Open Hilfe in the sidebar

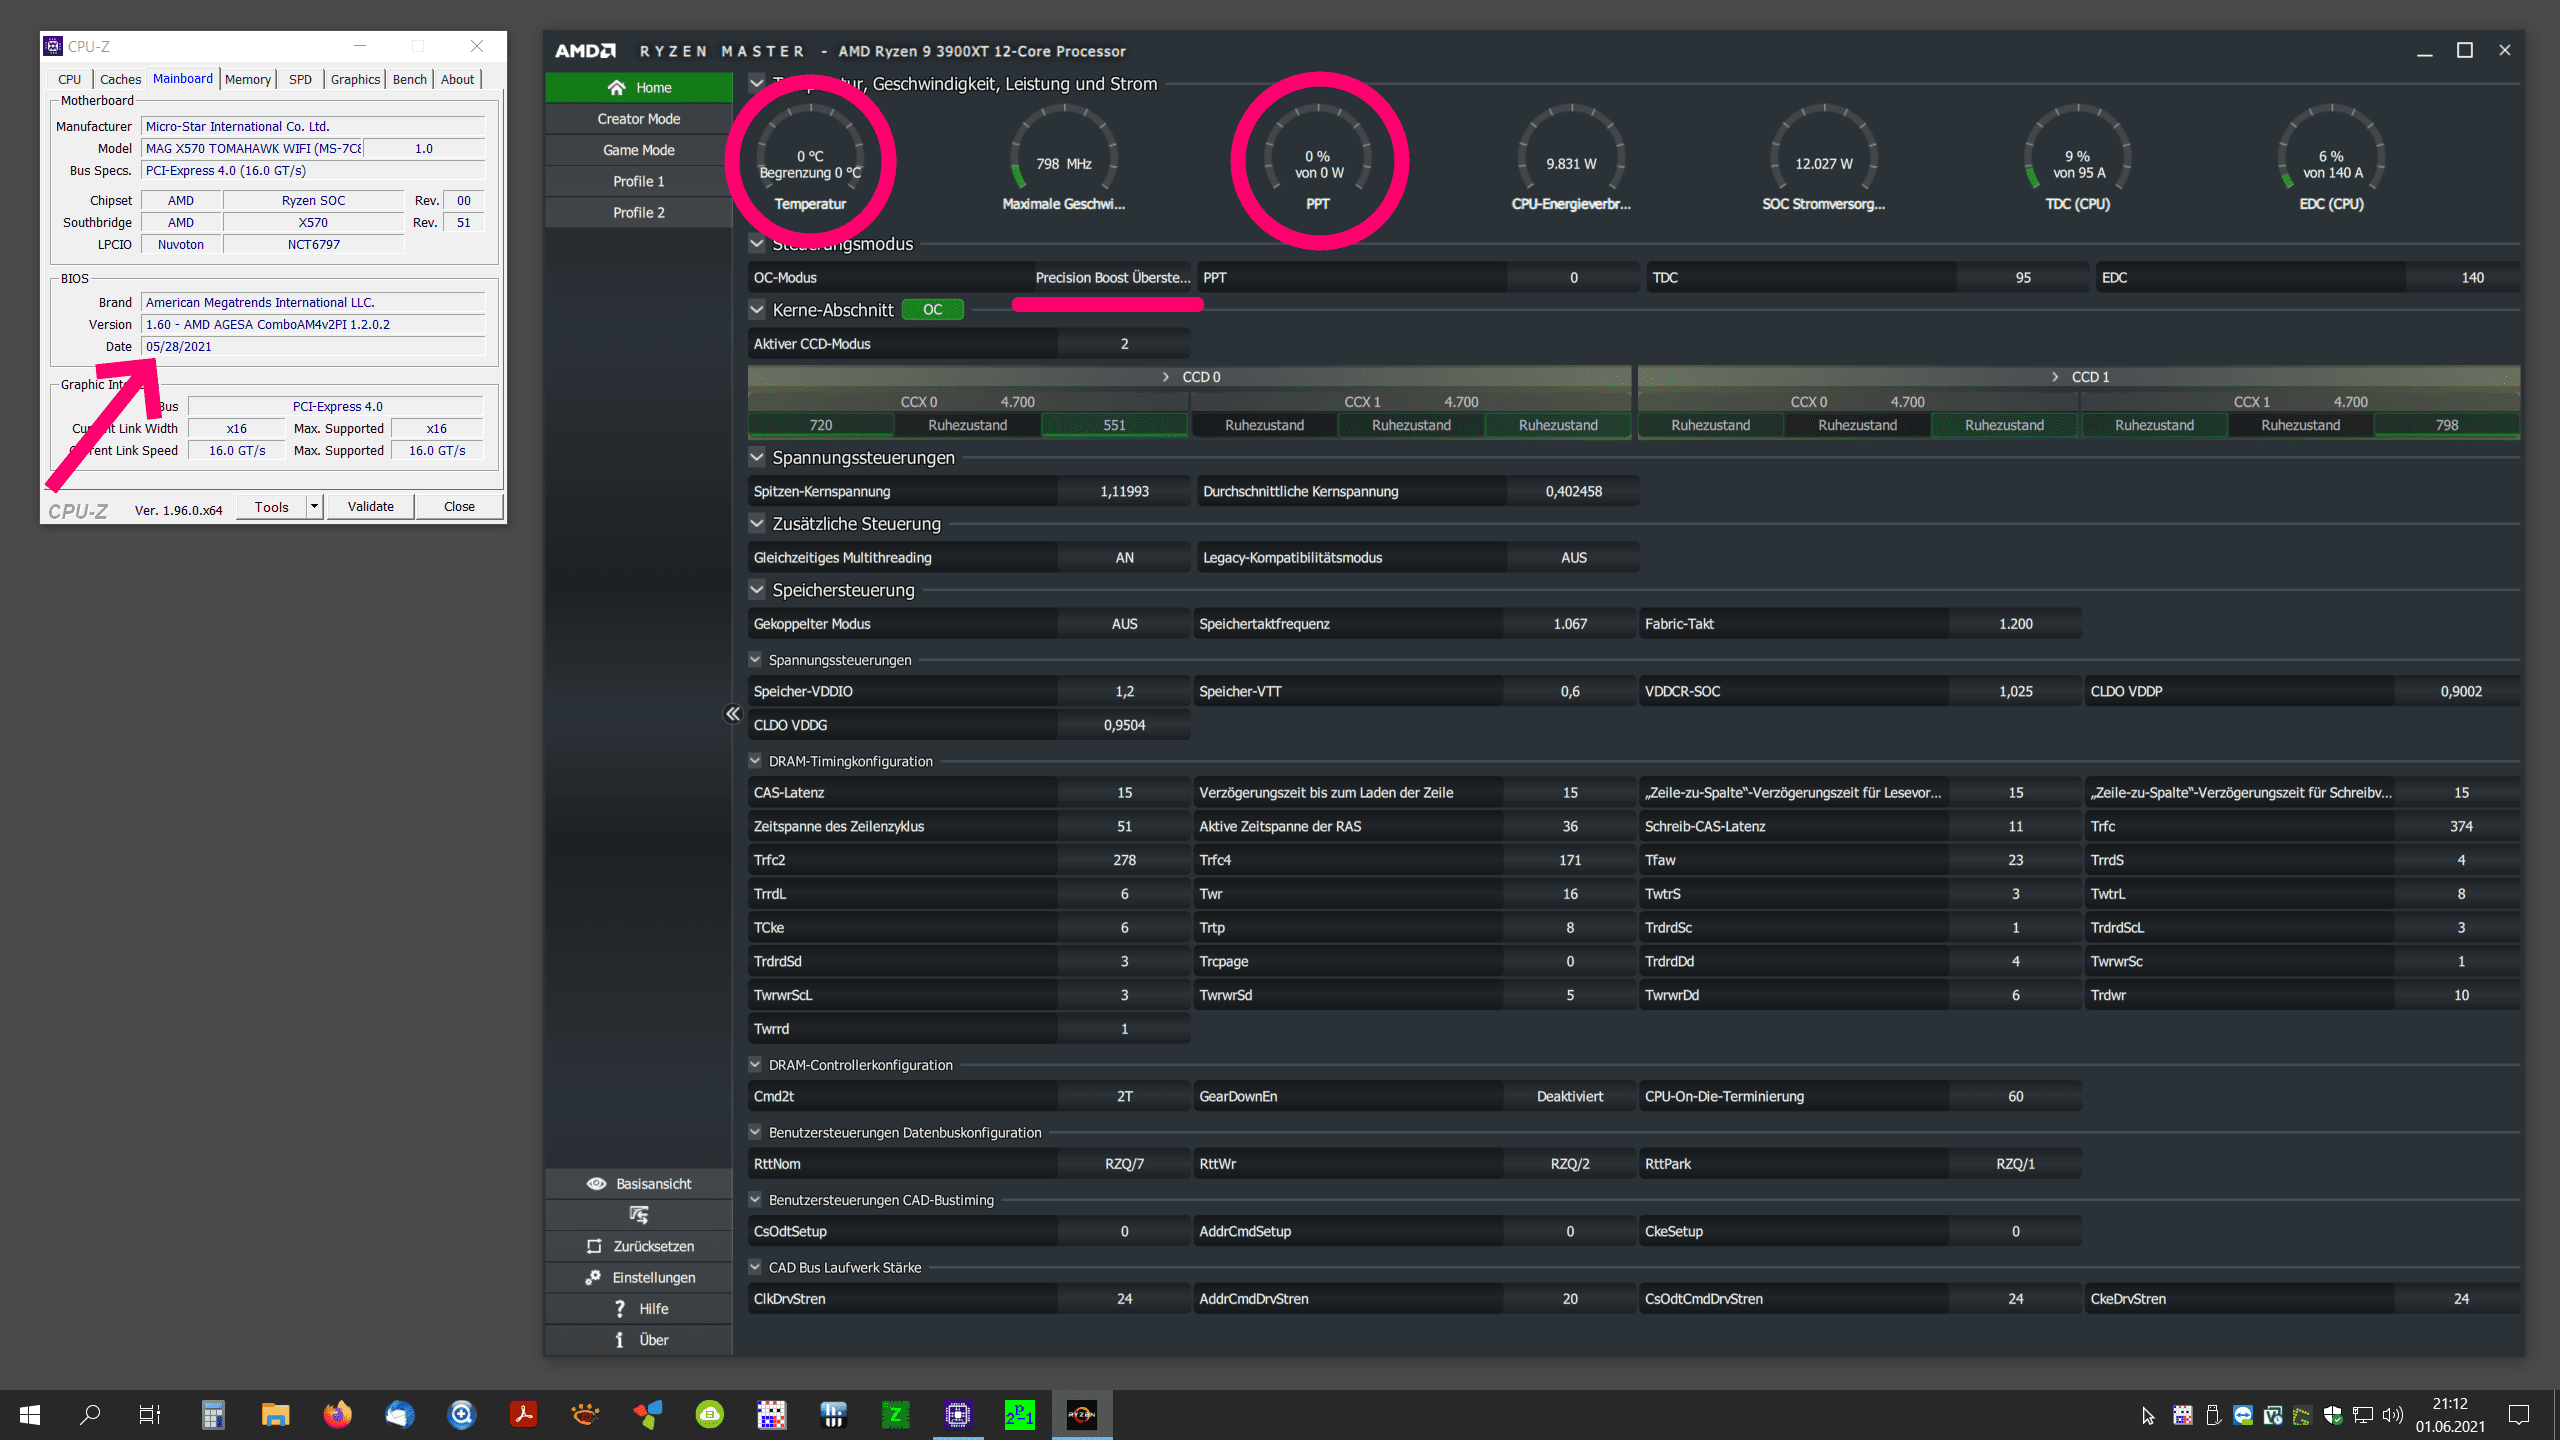click(639, 1308)
